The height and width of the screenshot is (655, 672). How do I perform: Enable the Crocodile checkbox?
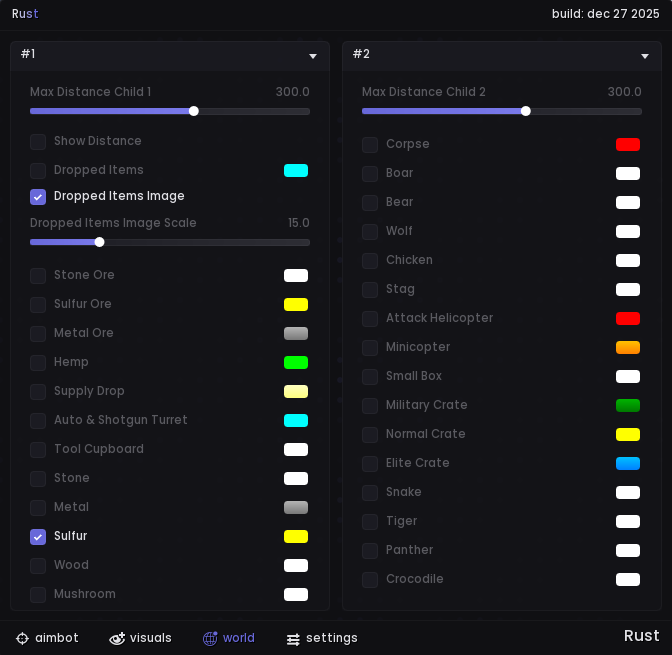pos(370,580)
